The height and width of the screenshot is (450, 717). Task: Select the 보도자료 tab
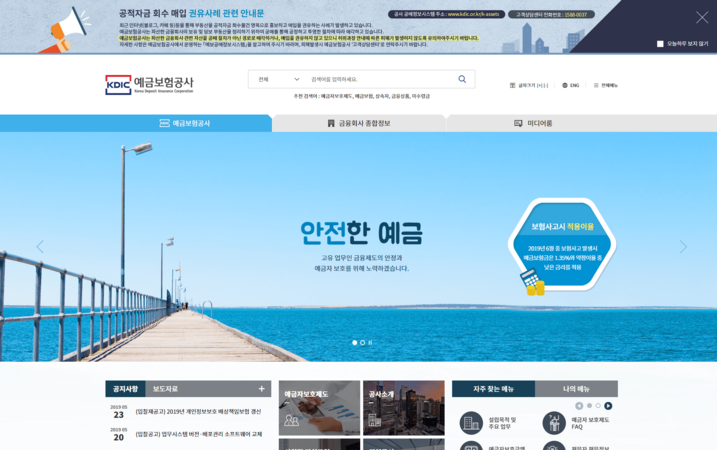coord(165,389)
